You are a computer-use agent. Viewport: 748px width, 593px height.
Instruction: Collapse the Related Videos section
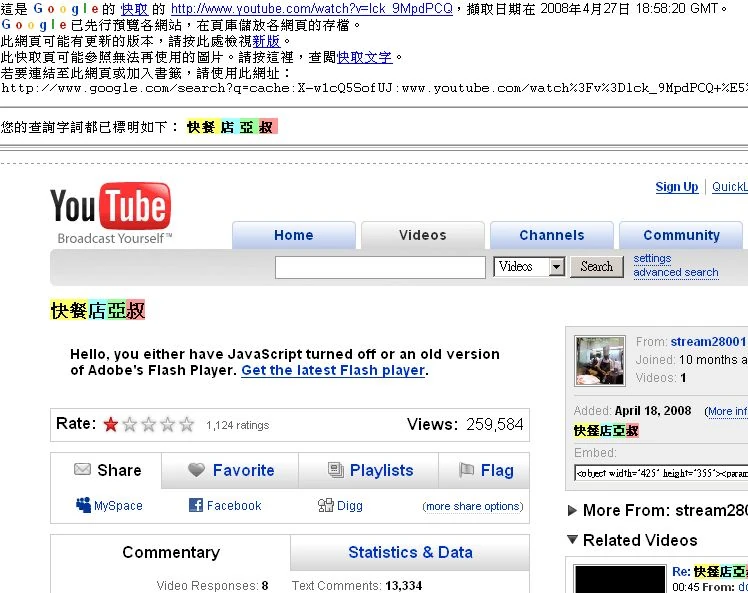572,540
